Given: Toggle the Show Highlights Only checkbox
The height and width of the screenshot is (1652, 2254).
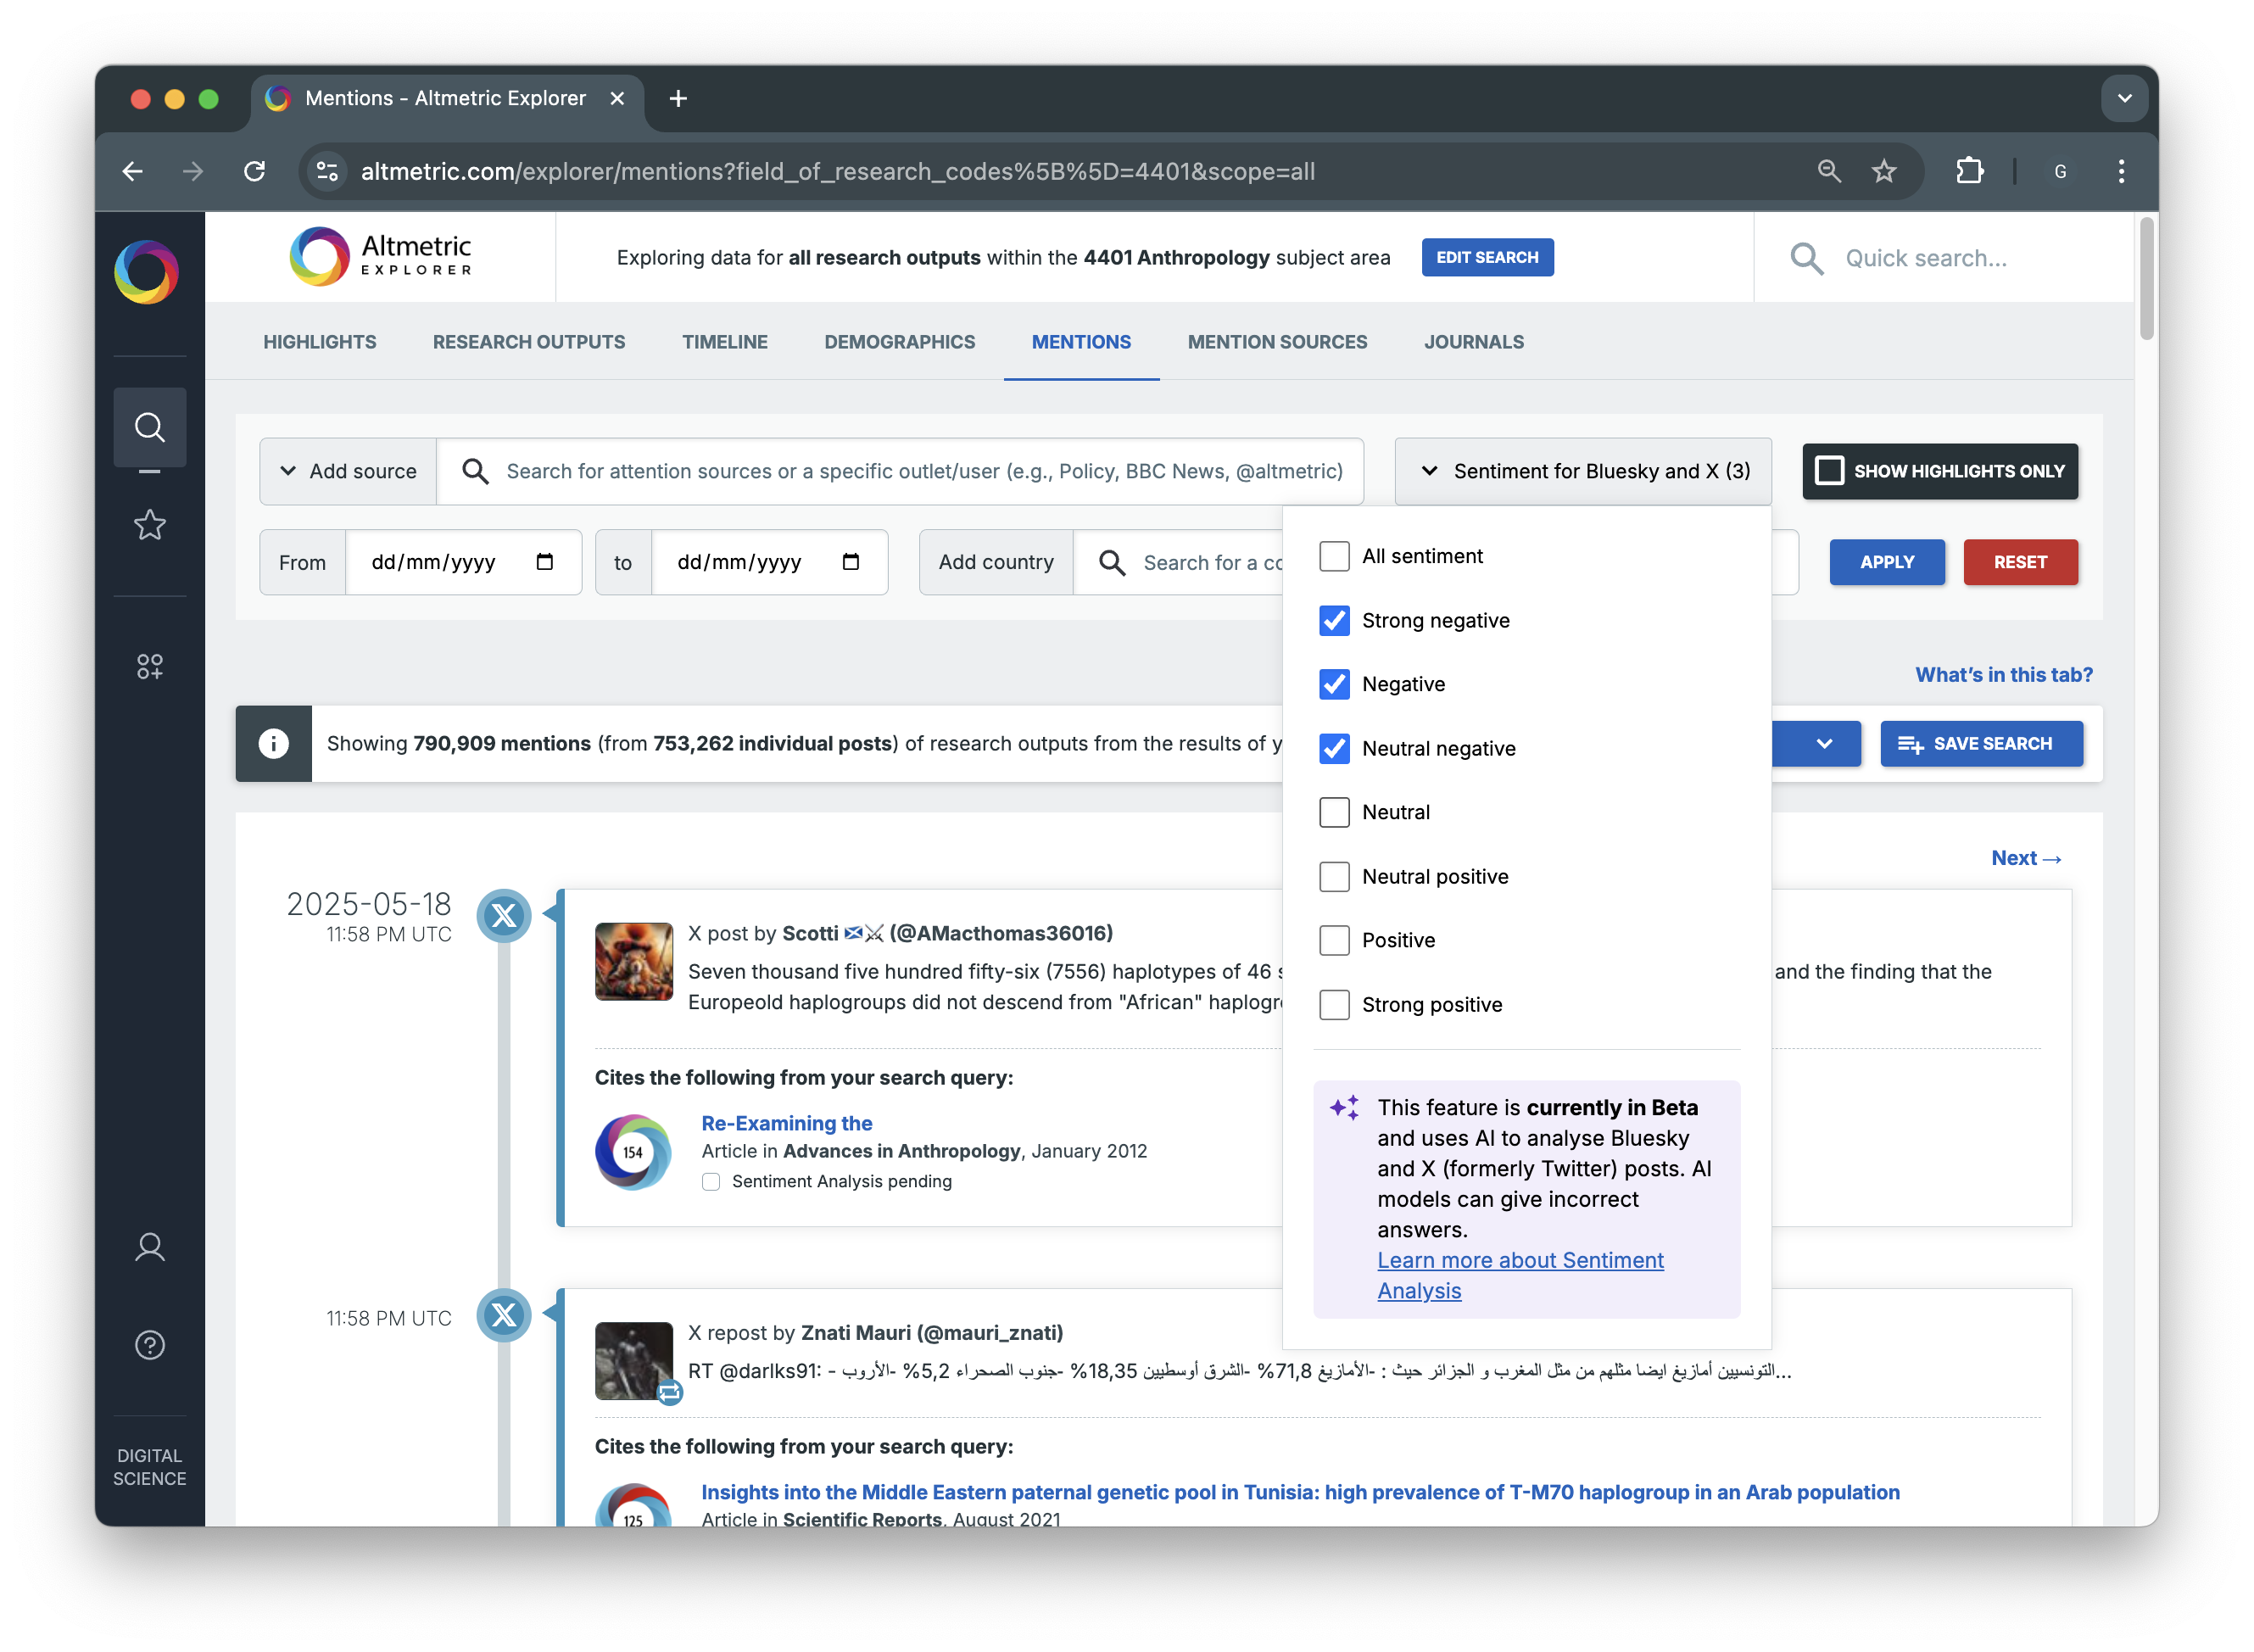Looking at the screenshot, I should [x=1829, y=471].
